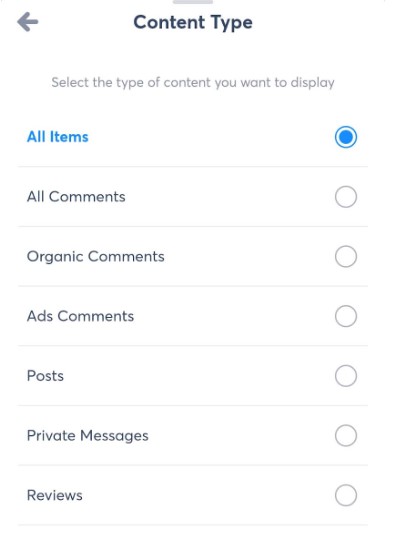The image size is (407, 537).
Task: Tap the Posts option text
Action: (45, 376)
